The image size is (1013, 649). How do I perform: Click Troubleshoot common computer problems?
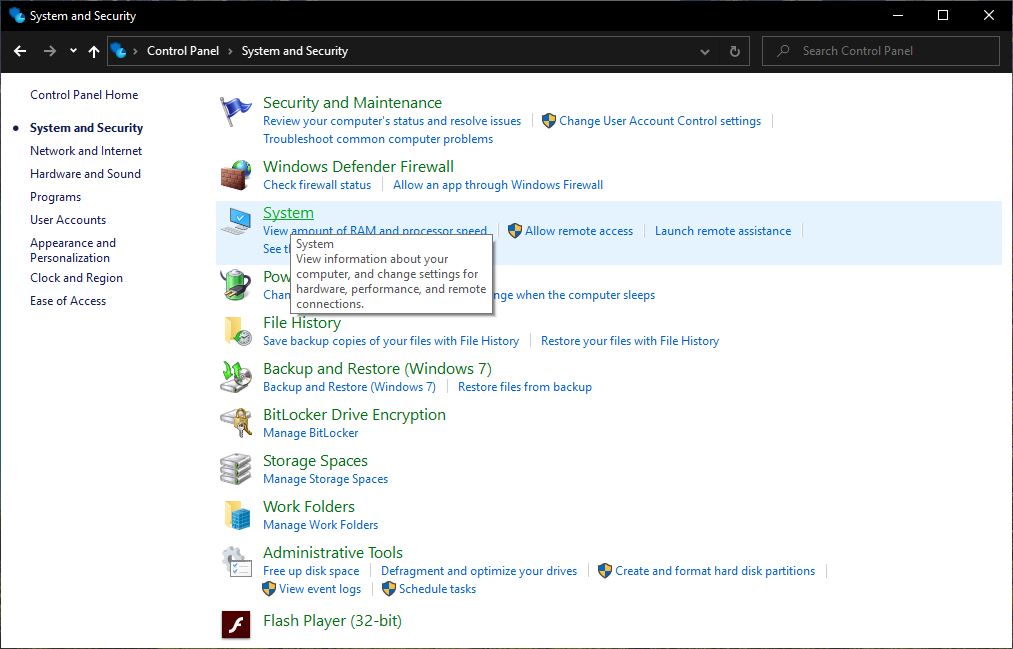click(x=378, y=139)
